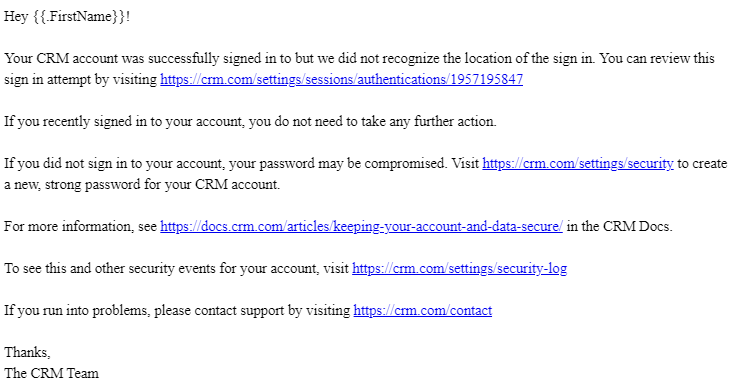Click the "For more information, see" text

(x=80, y=226)
